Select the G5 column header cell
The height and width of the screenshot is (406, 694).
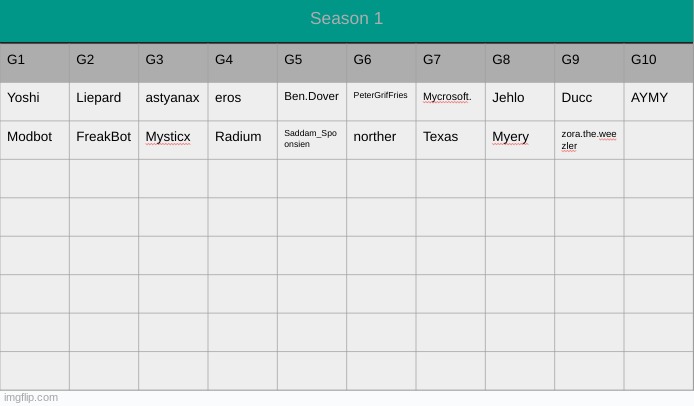pos(312,61)
